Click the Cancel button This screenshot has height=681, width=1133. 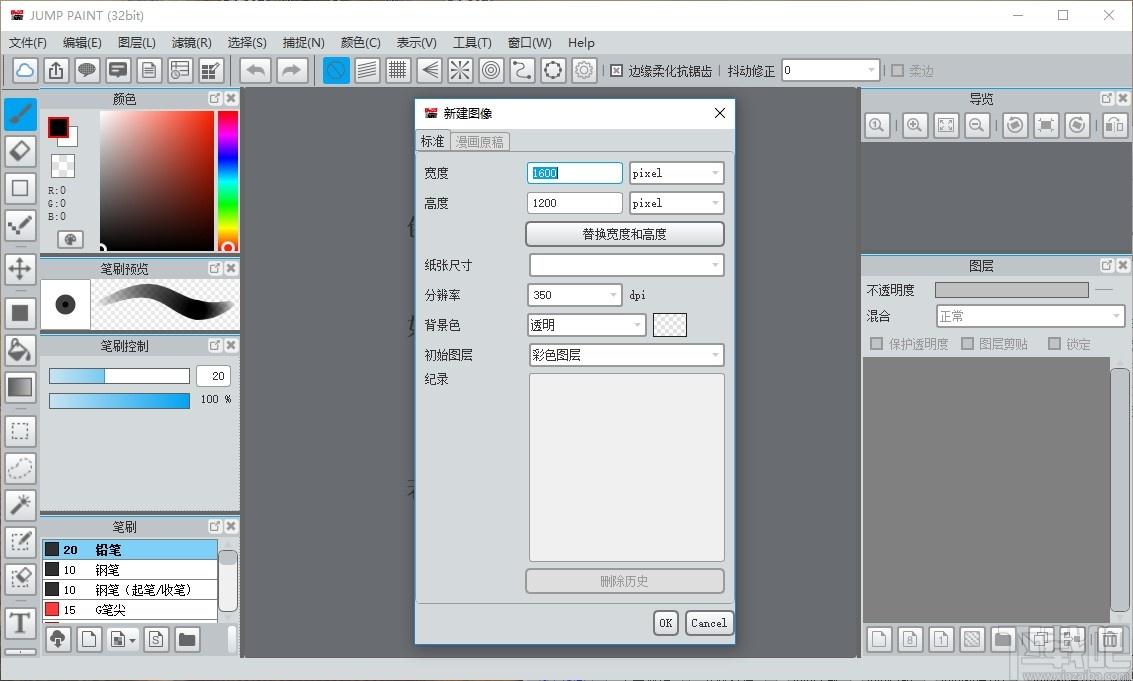point(708,623)
